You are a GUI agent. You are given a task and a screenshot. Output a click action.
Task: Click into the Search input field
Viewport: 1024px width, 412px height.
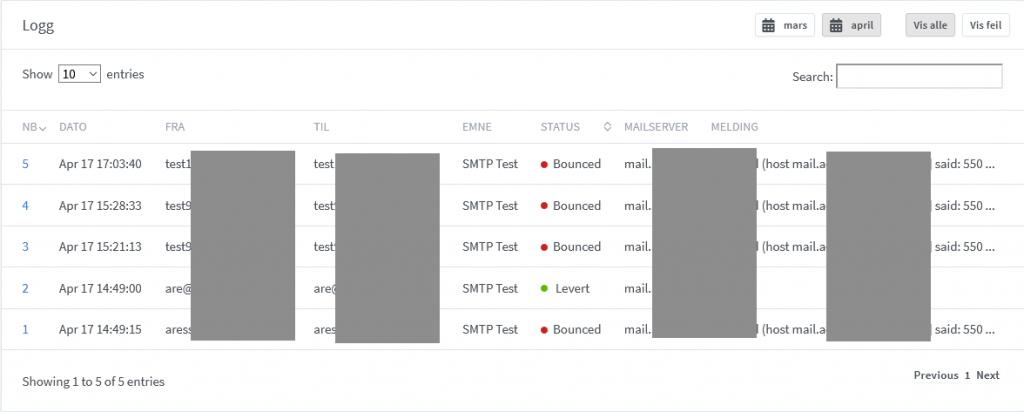click(x=919, y=76)
